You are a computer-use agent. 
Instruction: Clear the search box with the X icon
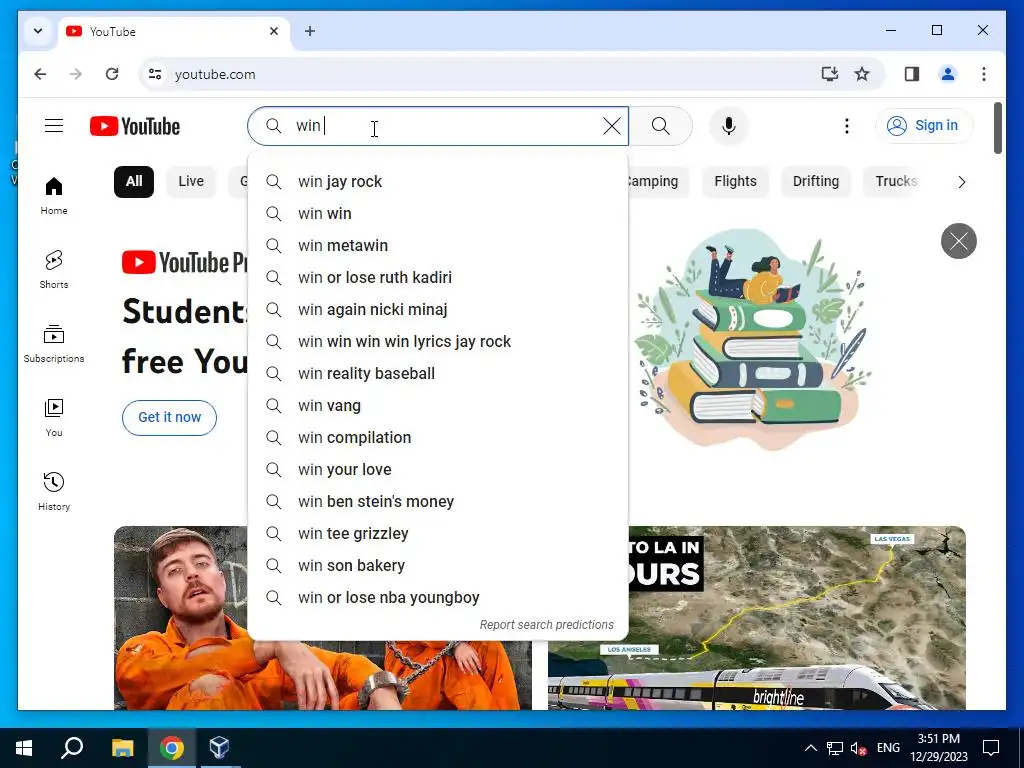click(x=612, y=125)
